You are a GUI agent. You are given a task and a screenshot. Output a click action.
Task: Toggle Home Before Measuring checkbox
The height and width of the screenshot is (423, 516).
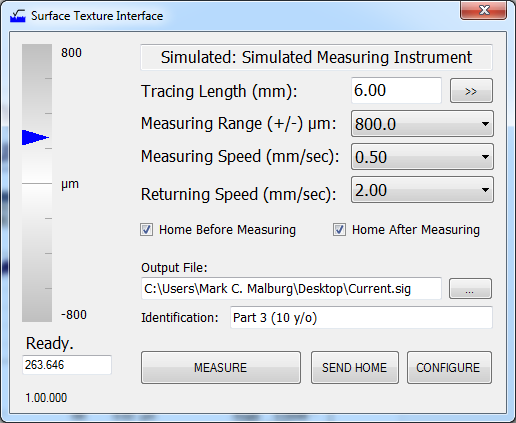pos(146,230)
